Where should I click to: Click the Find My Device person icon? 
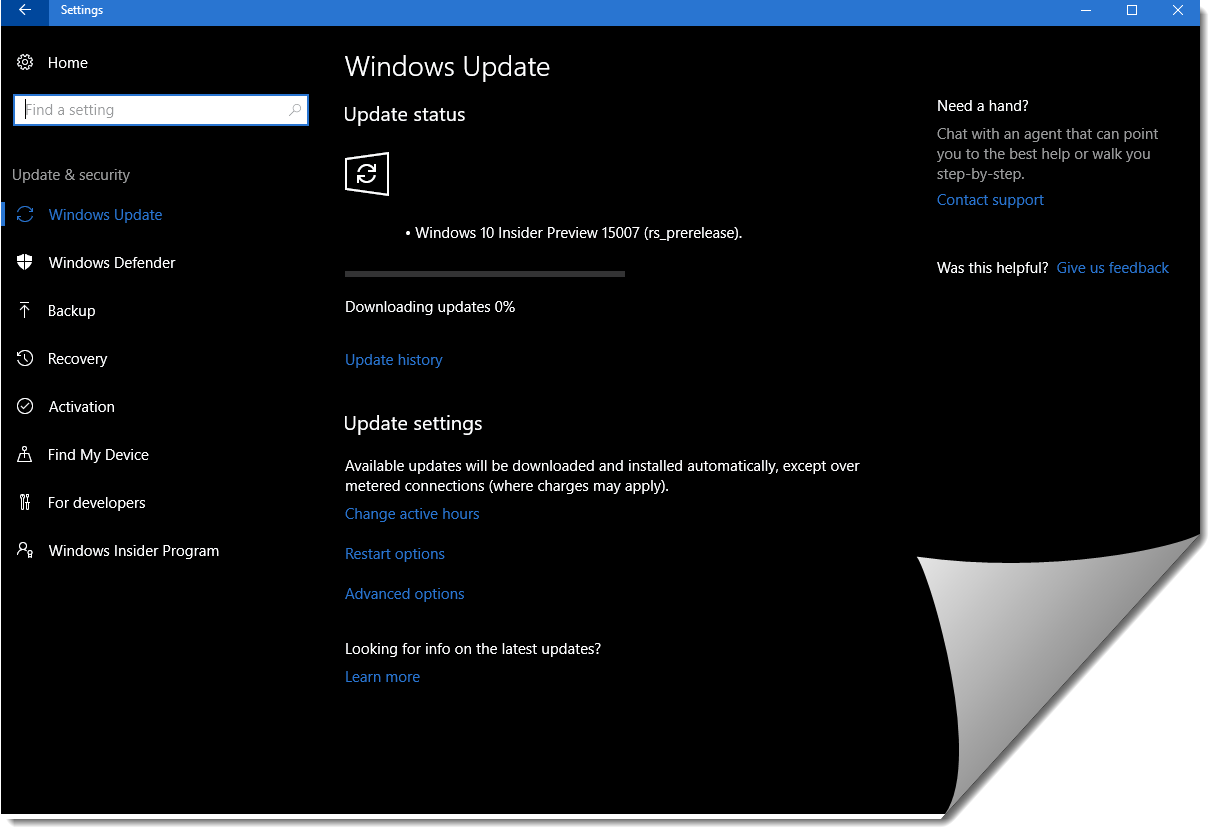point(25,455)
